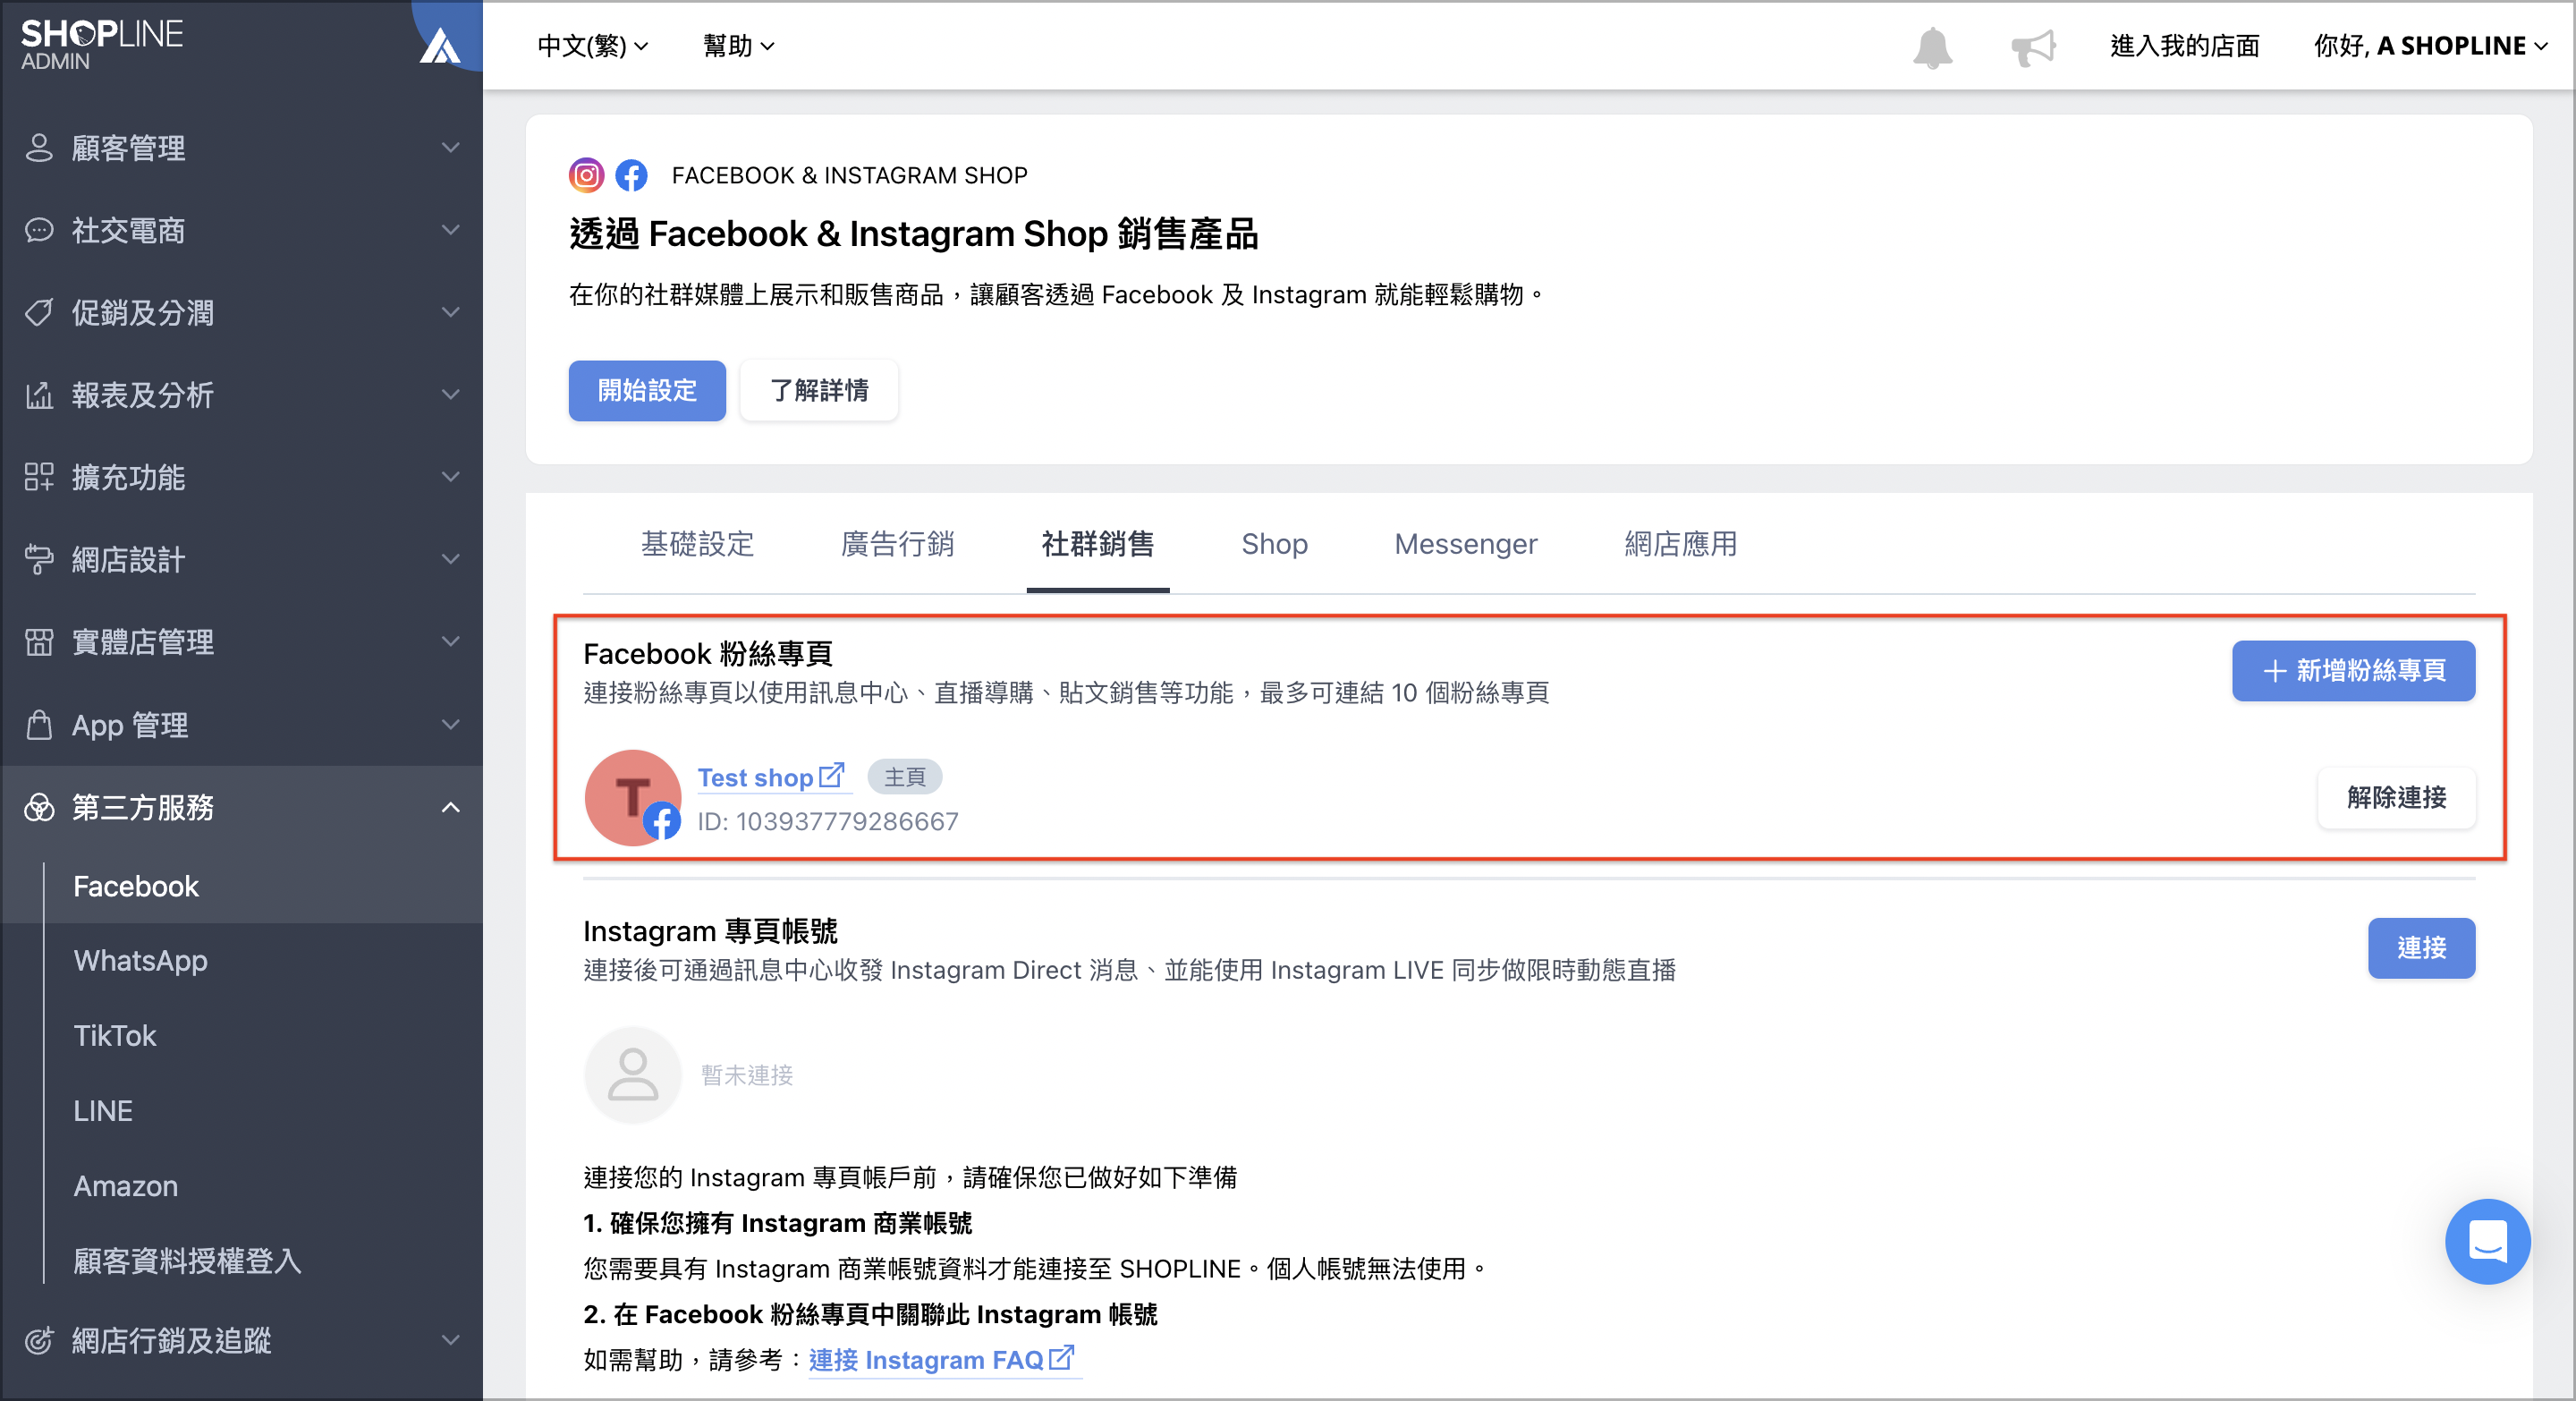Expand the 社交電商 menu chevron

[451, 230]
